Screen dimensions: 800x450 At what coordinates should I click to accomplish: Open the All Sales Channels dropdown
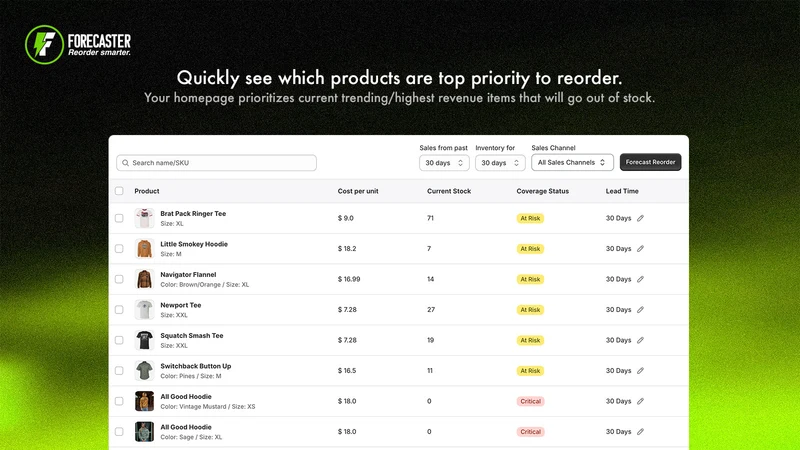click(x=572, y=162)
